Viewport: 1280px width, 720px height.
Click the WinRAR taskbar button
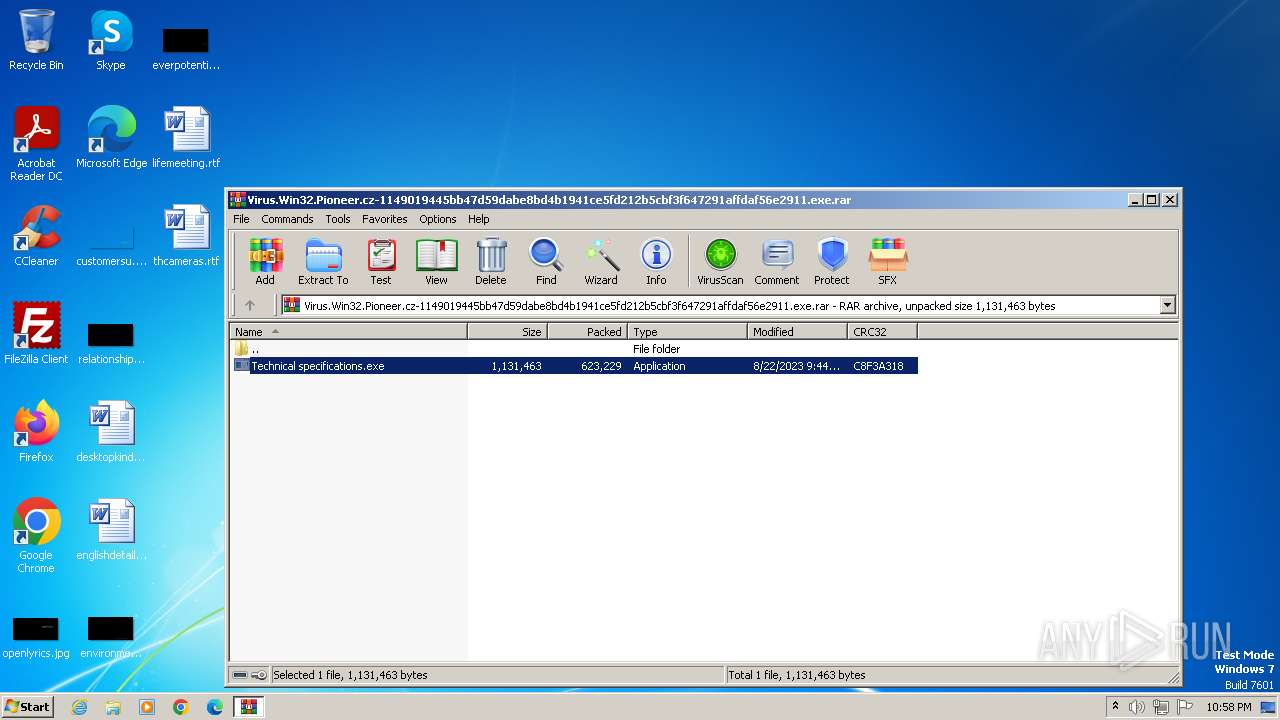(x=248, y=707)
